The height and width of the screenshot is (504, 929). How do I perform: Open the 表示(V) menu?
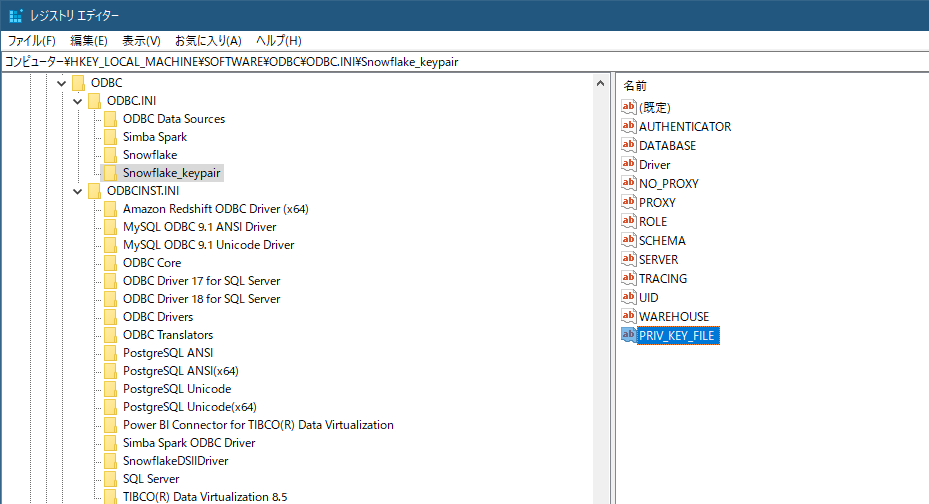[141, 41]
